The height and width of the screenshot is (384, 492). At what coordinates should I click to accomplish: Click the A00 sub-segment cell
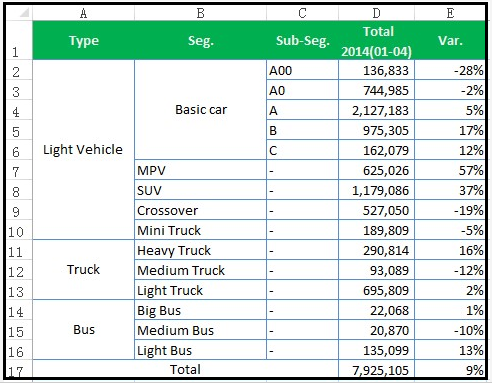point(303,70)
